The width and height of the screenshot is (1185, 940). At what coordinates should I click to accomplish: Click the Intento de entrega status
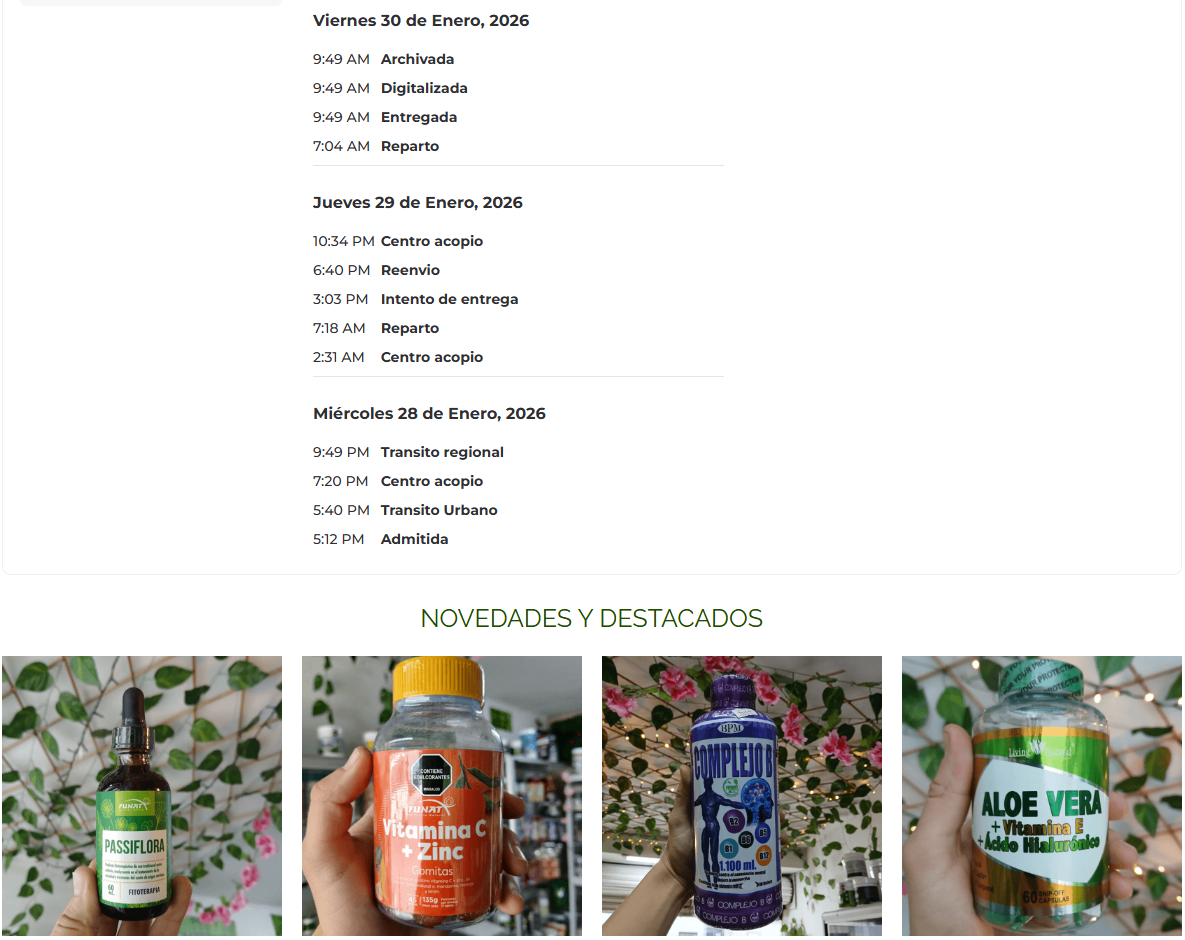click(450, 299)
